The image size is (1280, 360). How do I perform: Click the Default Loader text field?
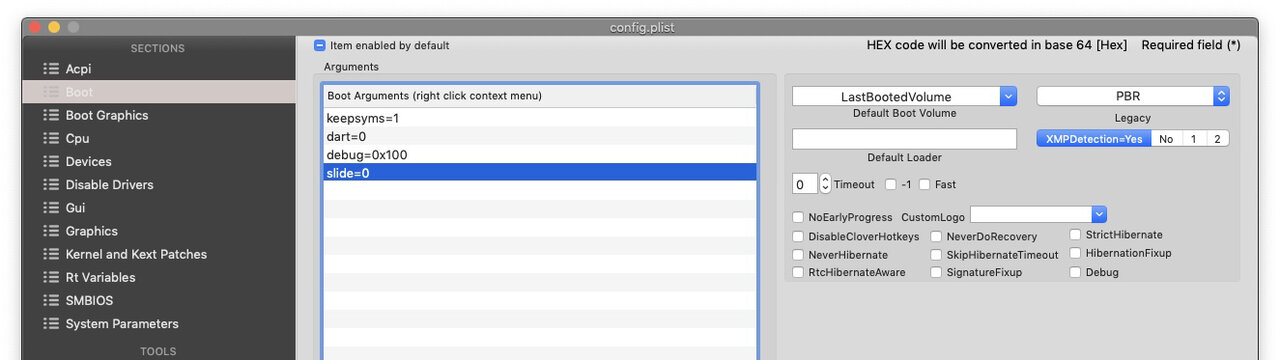pos(904,139)
